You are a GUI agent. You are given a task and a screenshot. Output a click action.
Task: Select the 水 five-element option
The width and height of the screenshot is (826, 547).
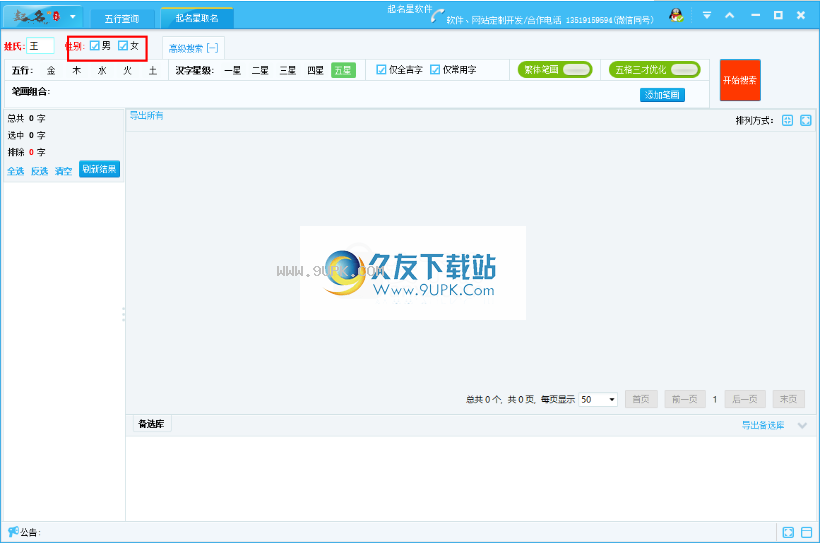(102, 70)
